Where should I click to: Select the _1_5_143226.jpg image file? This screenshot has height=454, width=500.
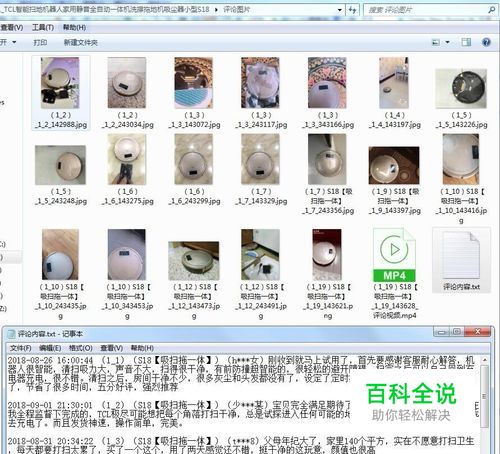461,88
